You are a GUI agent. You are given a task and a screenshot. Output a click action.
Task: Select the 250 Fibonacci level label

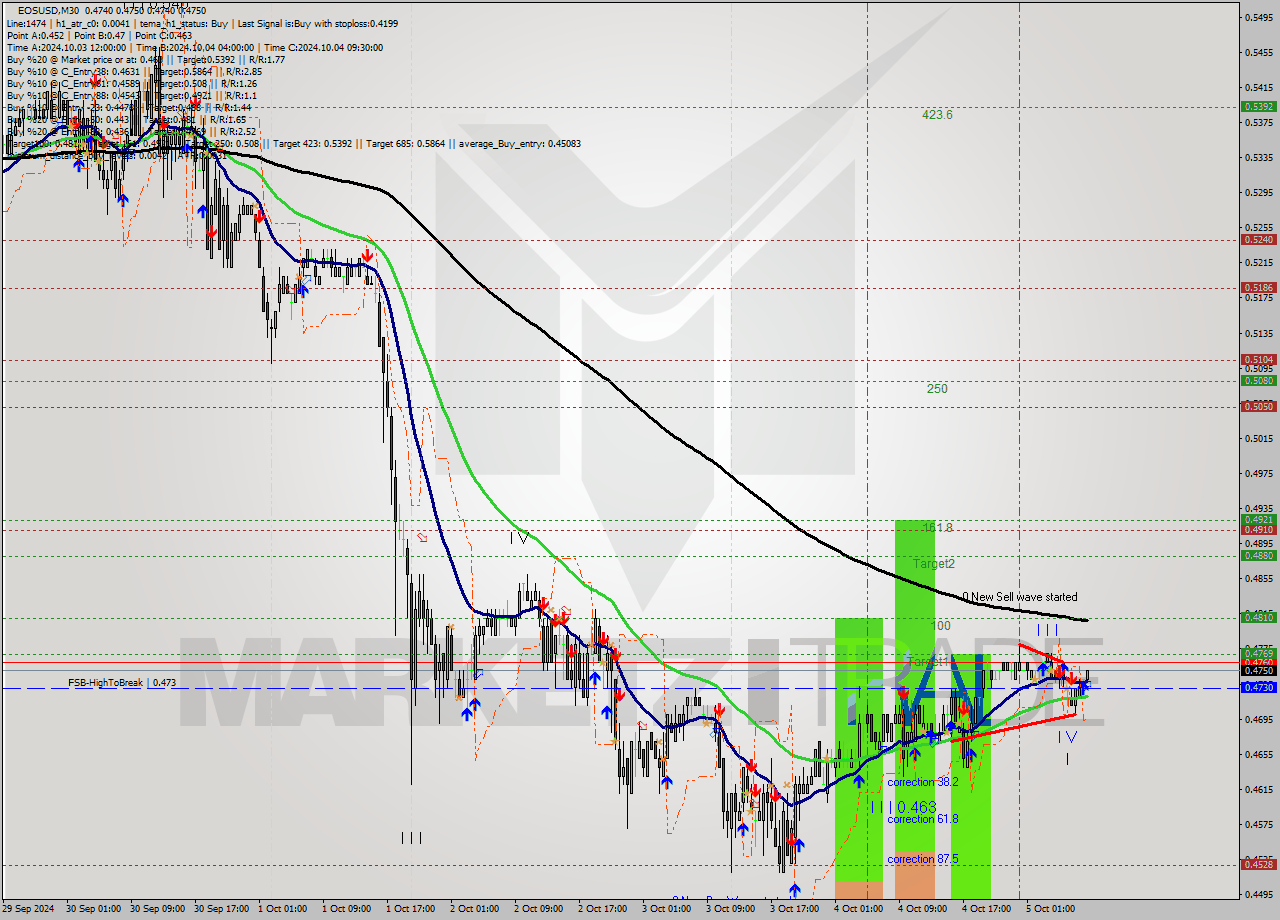[x=937, y=389]
